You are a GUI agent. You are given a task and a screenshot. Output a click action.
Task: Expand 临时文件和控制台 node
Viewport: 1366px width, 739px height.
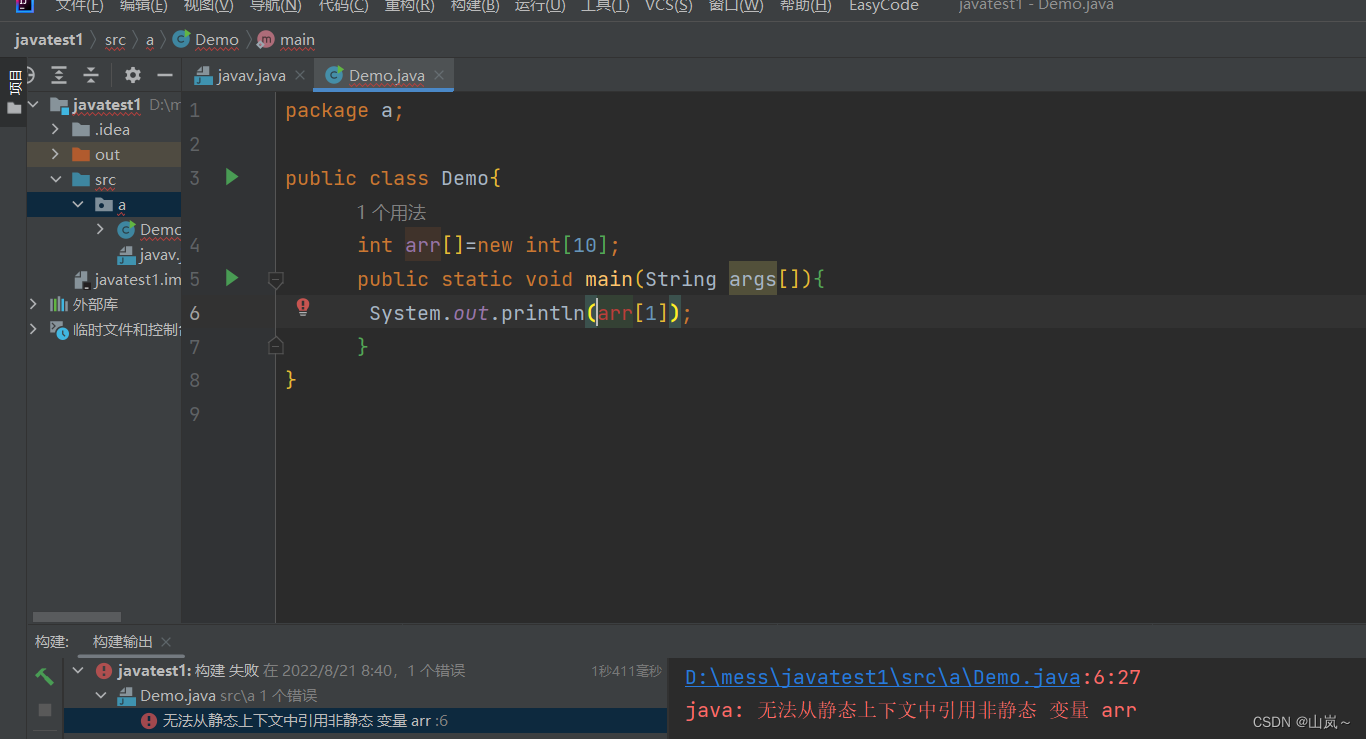coord(34,329)
